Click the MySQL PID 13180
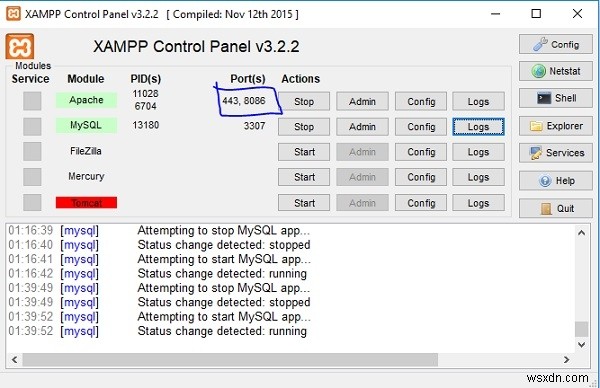The image size is (600, 388). pyautogui.click(x=145, y=125)
